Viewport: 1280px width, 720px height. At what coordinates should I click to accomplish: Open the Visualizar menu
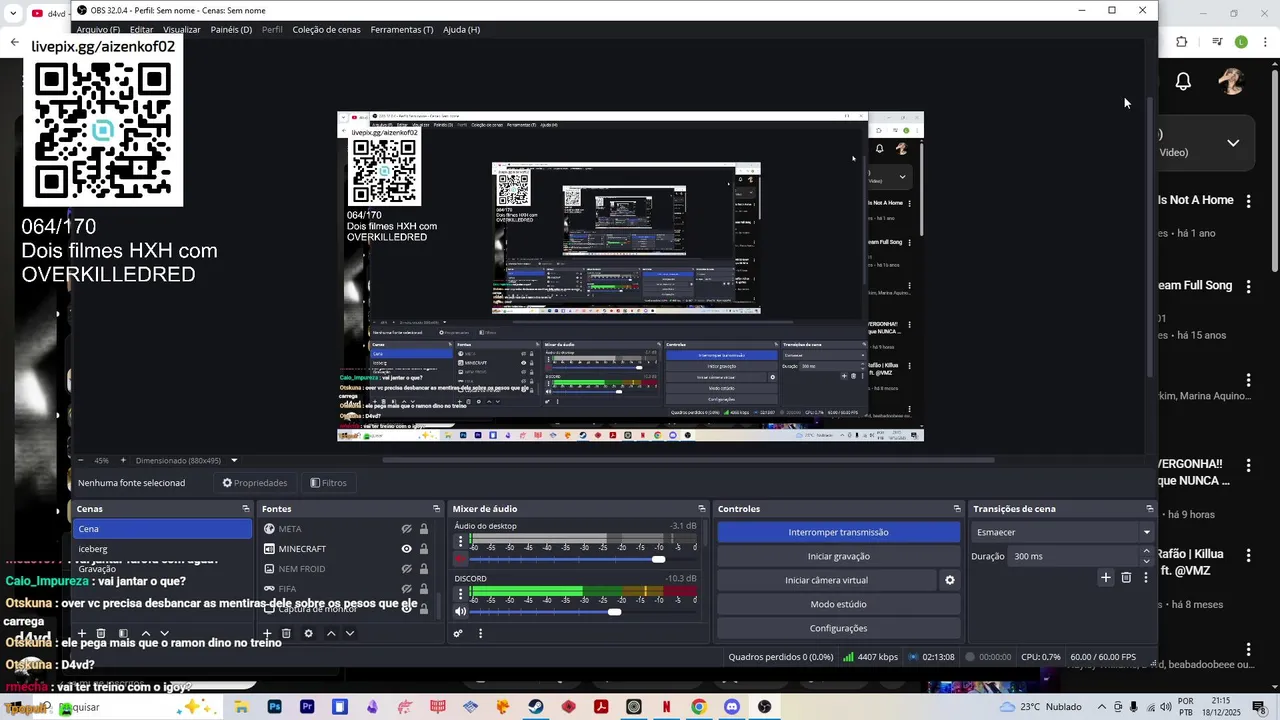coord(182,30)
